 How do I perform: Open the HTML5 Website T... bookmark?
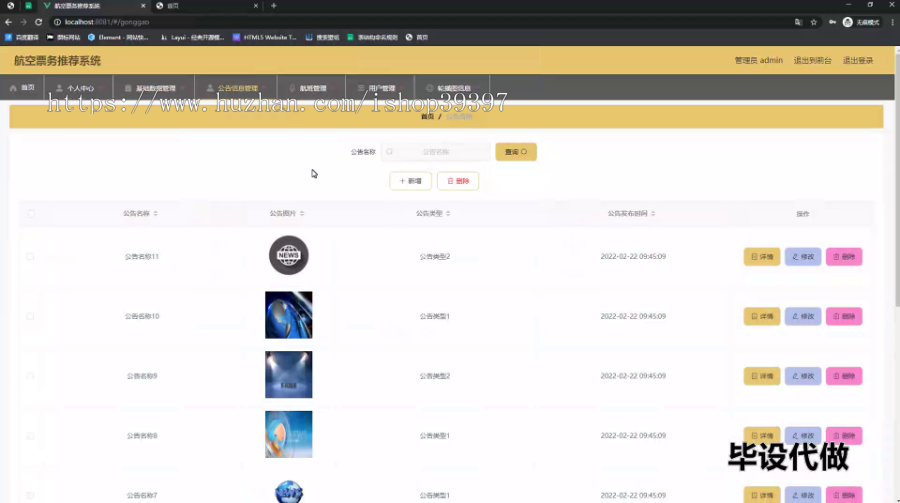(x=265, y=37)
